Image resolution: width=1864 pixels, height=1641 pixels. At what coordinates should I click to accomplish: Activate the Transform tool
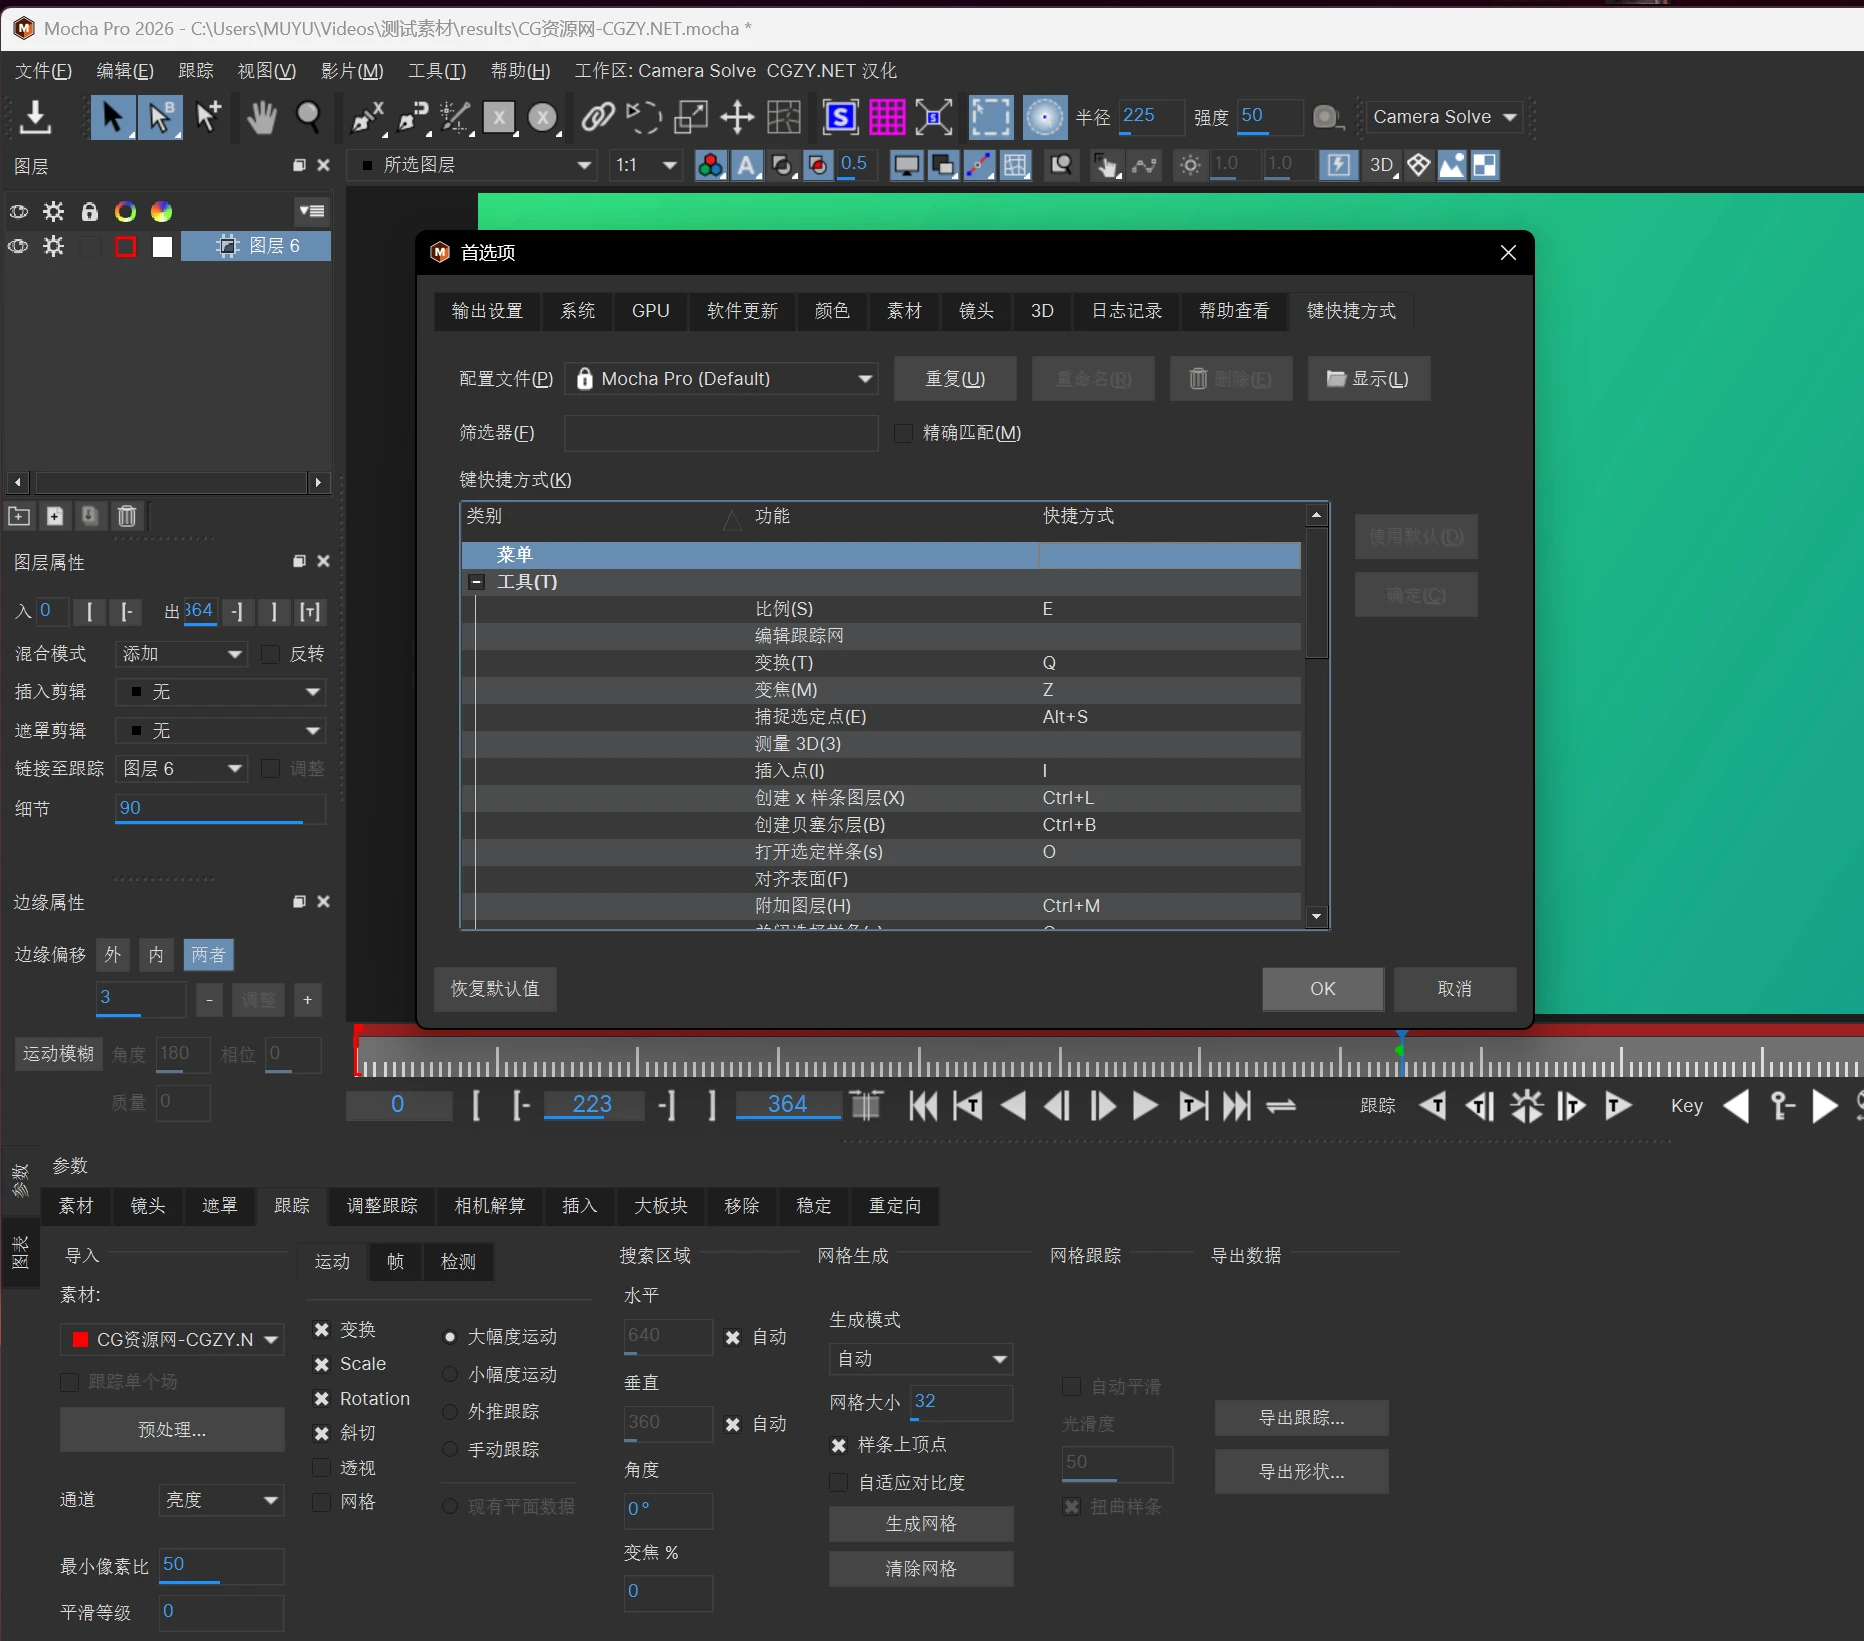tap(689, 117)
